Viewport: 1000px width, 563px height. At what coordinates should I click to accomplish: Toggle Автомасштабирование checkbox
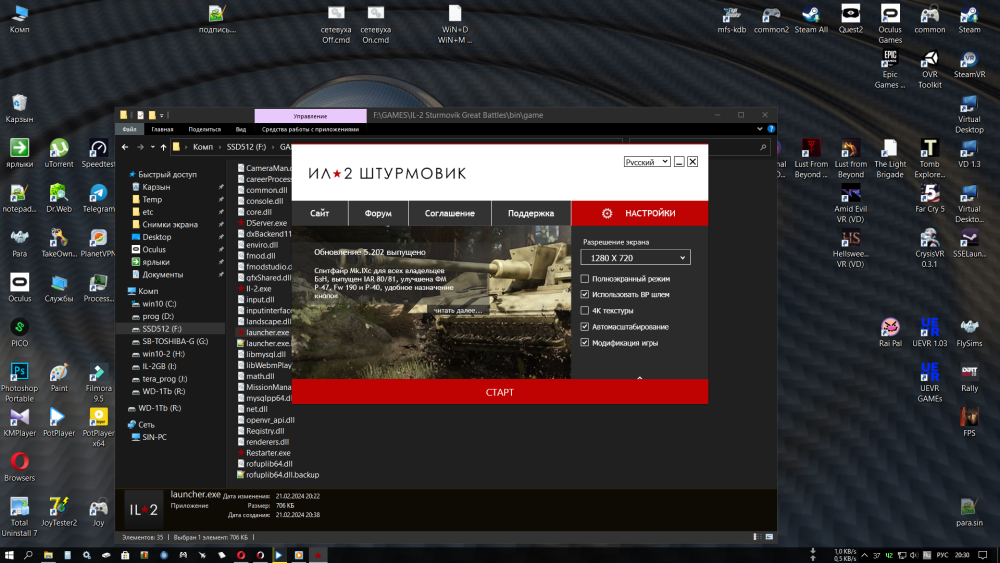[585, 326]
